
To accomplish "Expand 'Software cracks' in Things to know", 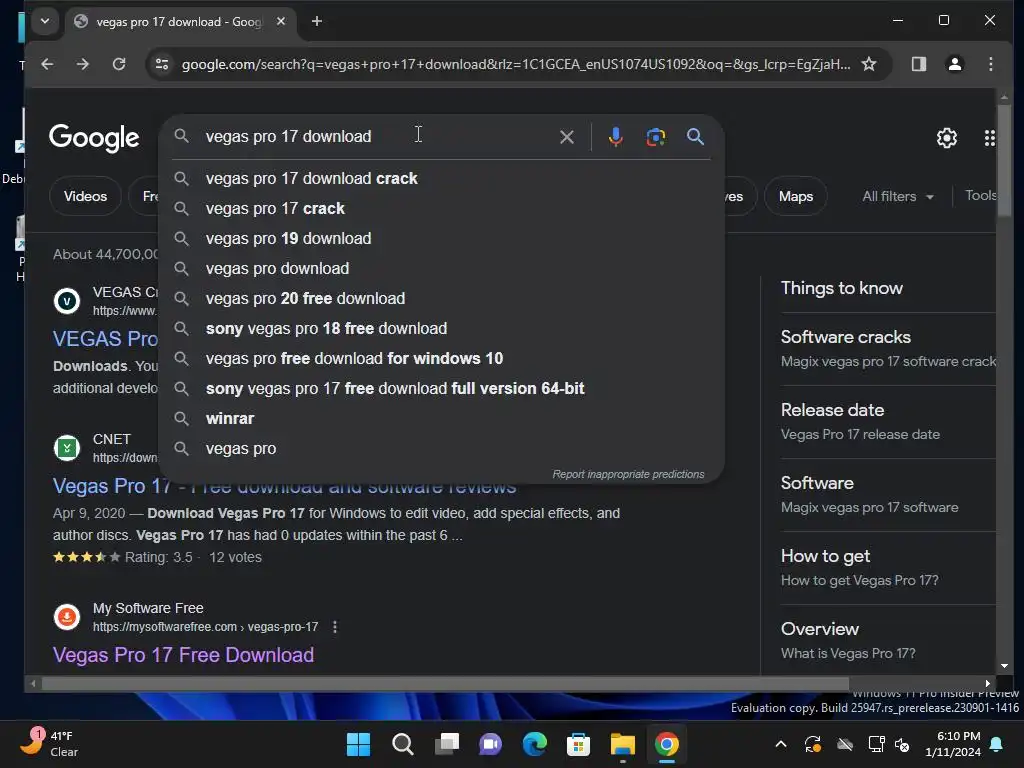I will [888, 349].
